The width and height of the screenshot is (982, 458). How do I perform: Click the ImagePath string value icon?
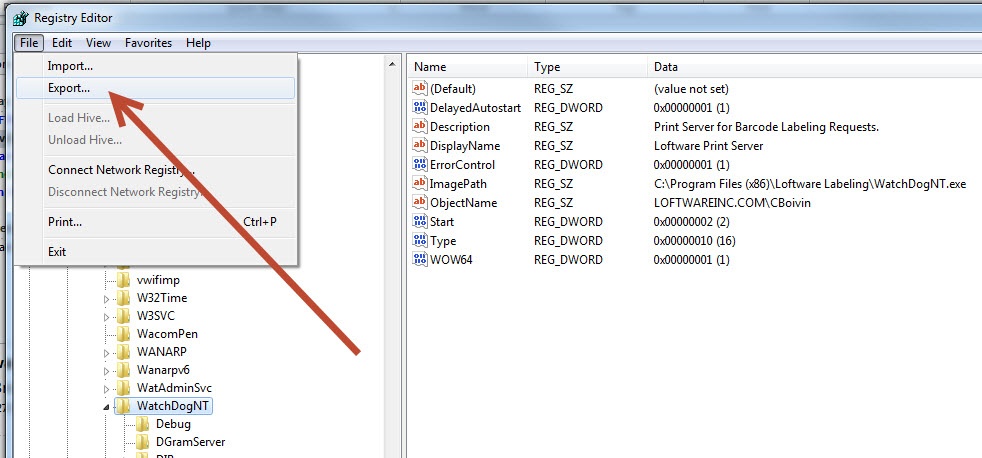420,184
